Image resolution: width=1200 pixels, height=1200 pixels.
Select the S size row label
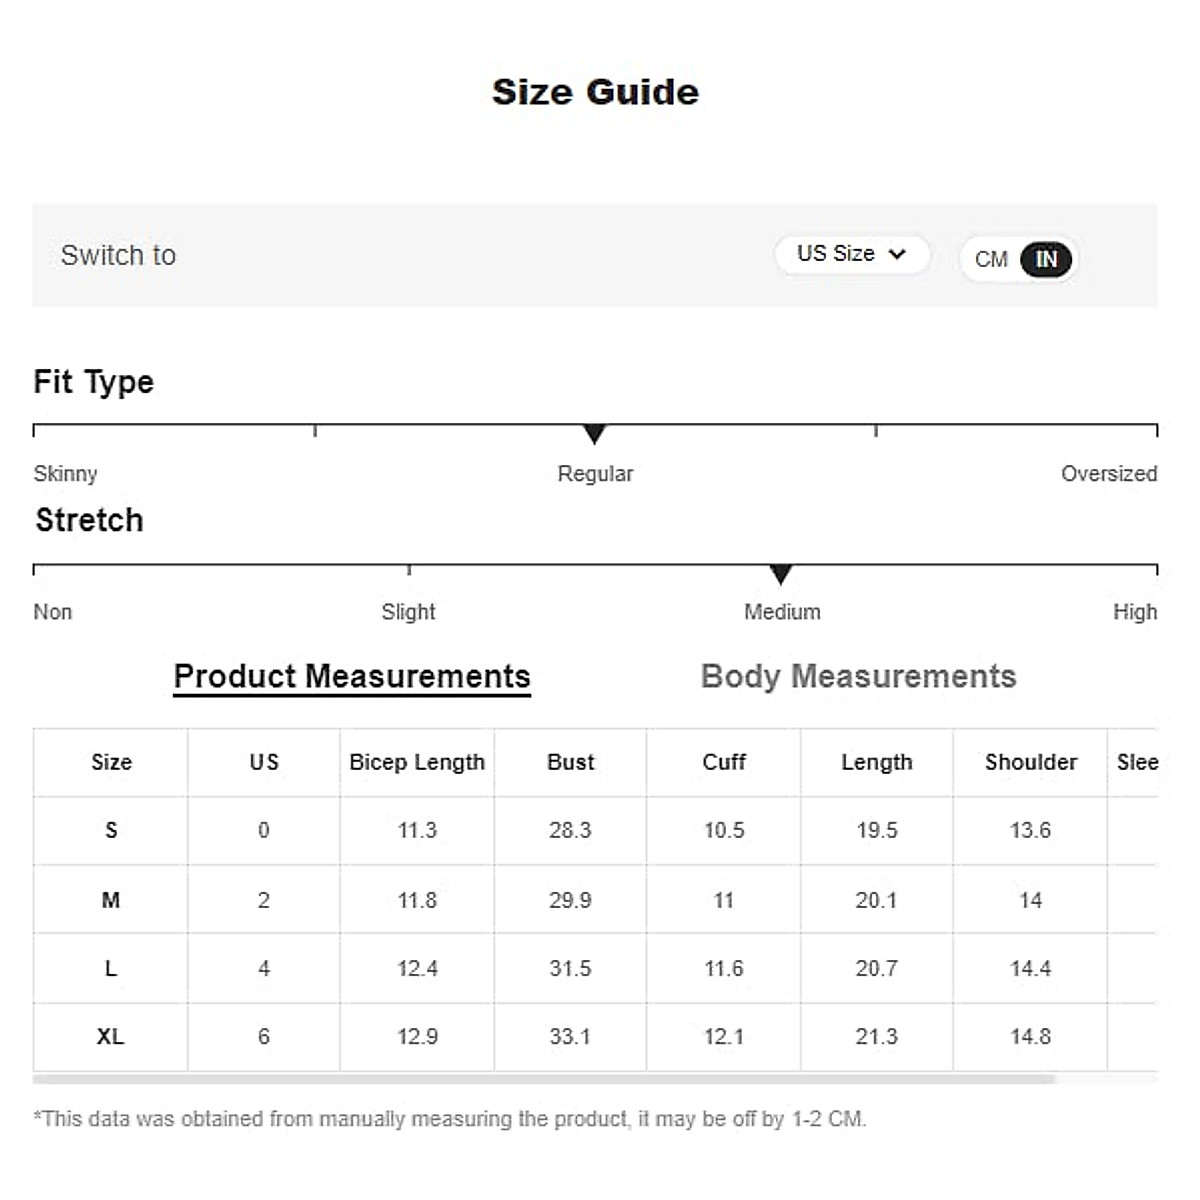pos(111,830)
